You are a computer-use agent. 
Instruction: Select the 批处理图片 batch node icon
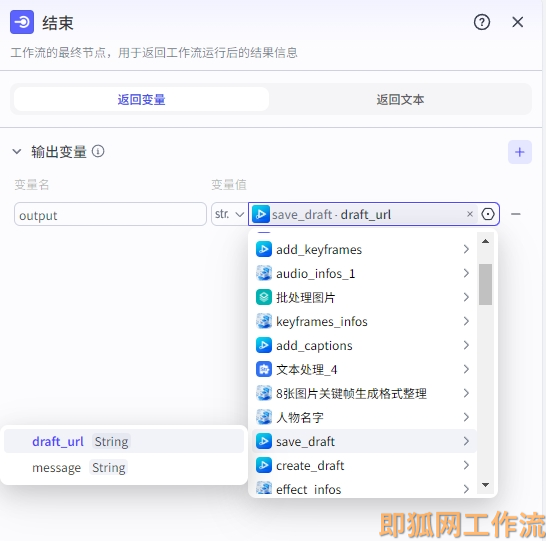[264, 297]
